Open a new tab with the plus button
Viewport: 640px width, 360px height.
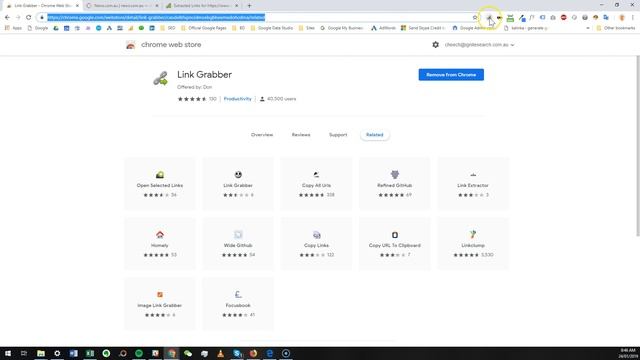(249, 6)
